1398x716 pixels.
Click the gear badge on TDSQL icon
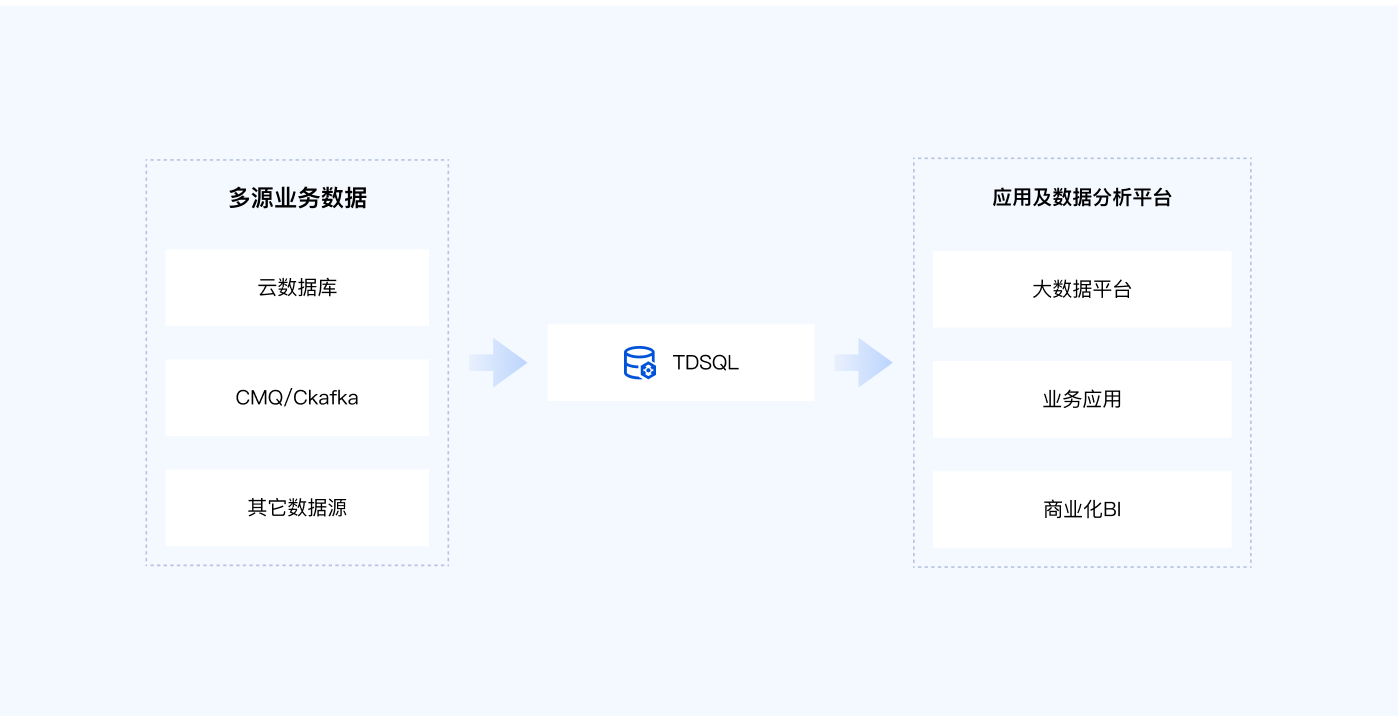pyautogui.click(x=648, y=371)
